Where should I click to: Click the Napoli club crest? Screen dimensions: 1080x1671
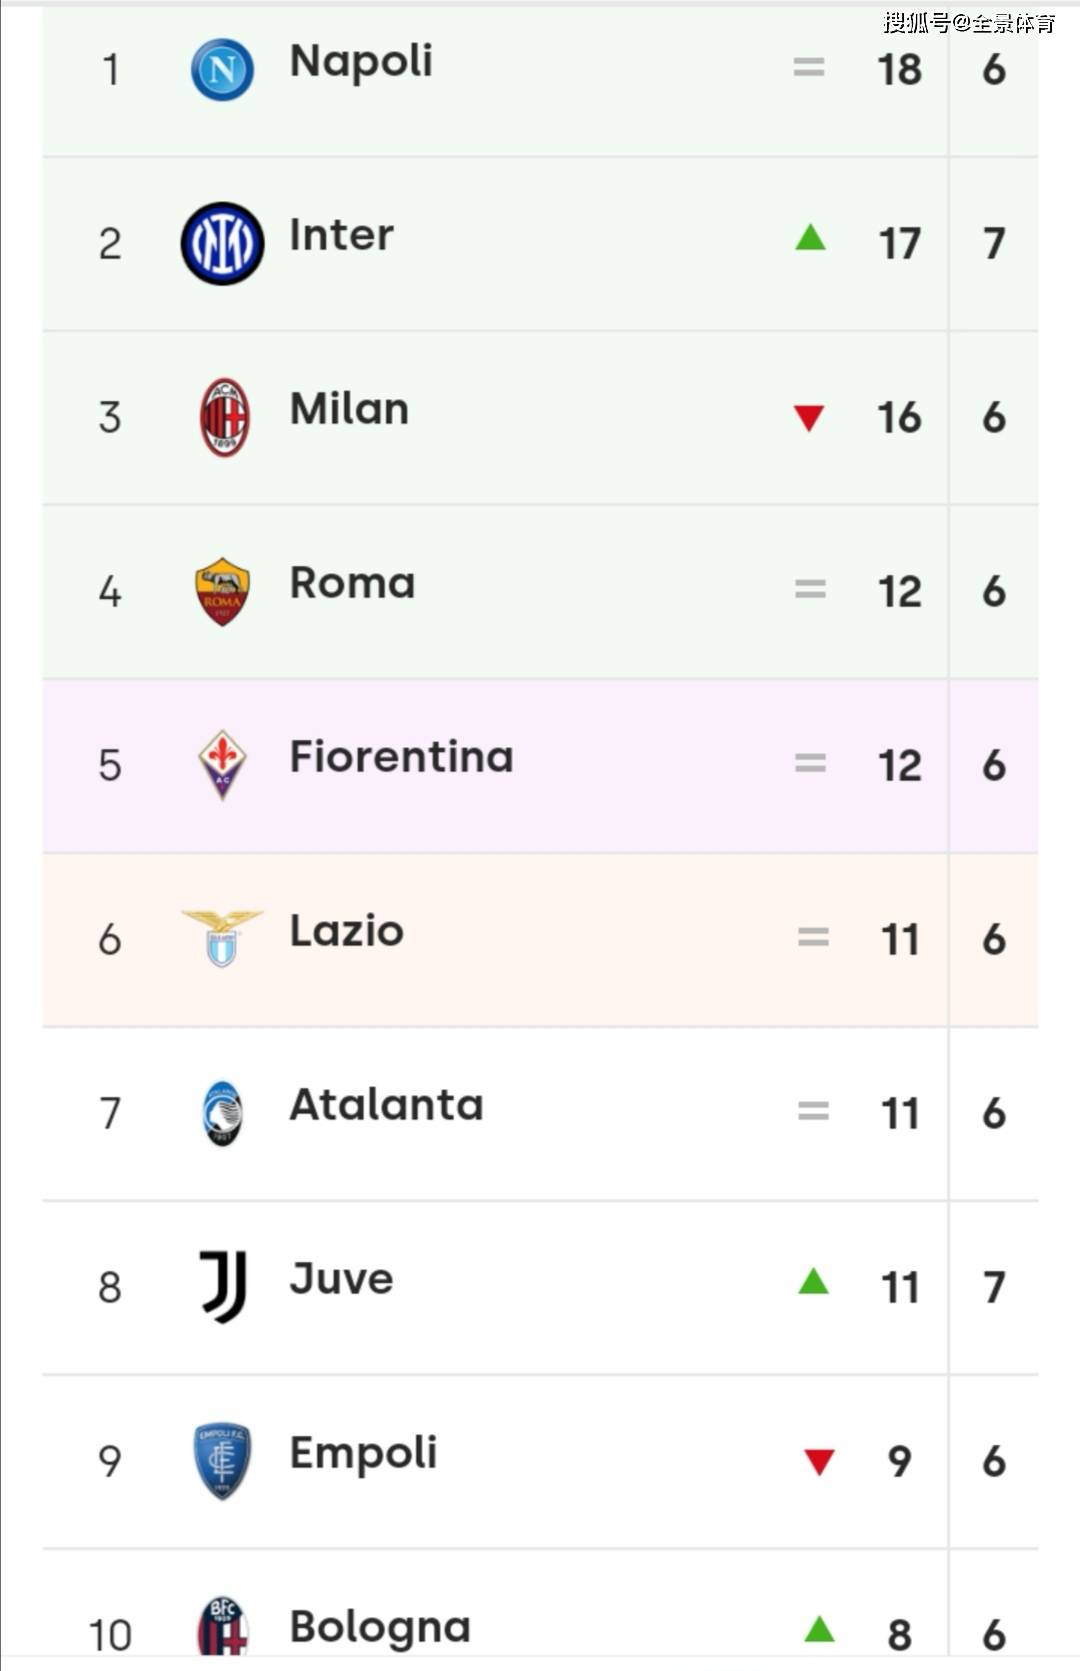pyautogui.click(x=222, y=70)
